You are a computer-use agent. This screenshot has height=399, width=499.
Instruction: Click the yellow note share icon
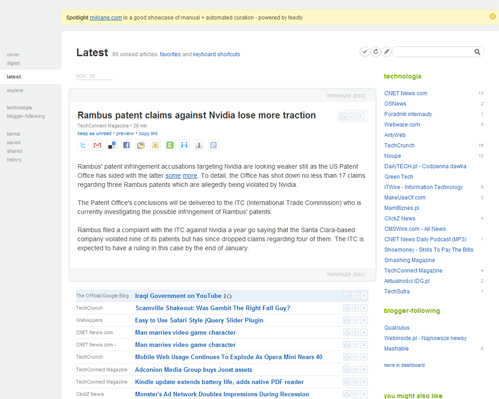click(x=155, y=145)
